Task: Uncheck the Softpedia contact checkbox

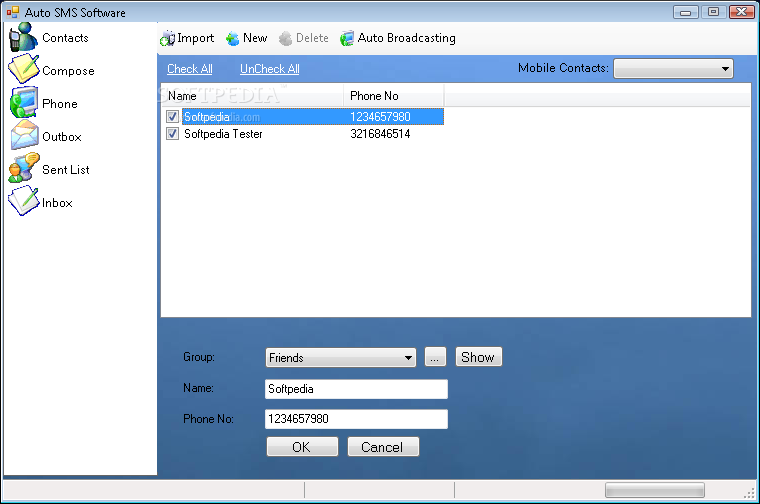Action: click(172, 116)
